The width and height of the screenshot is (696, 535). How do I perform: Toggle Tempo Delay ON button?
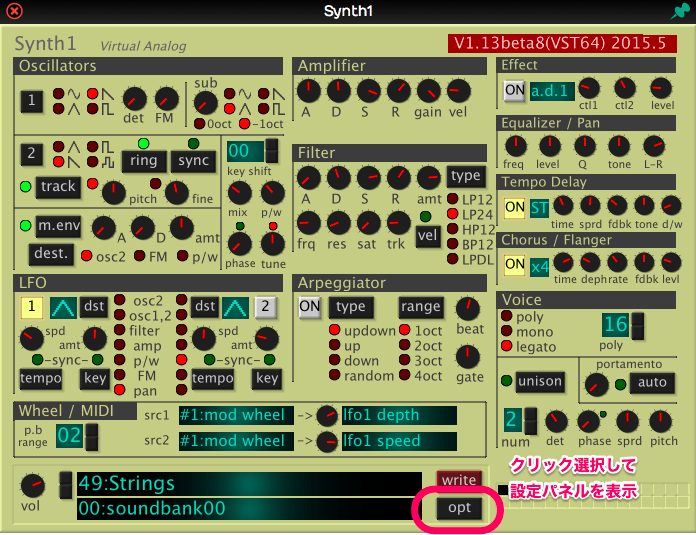(514, 207)
